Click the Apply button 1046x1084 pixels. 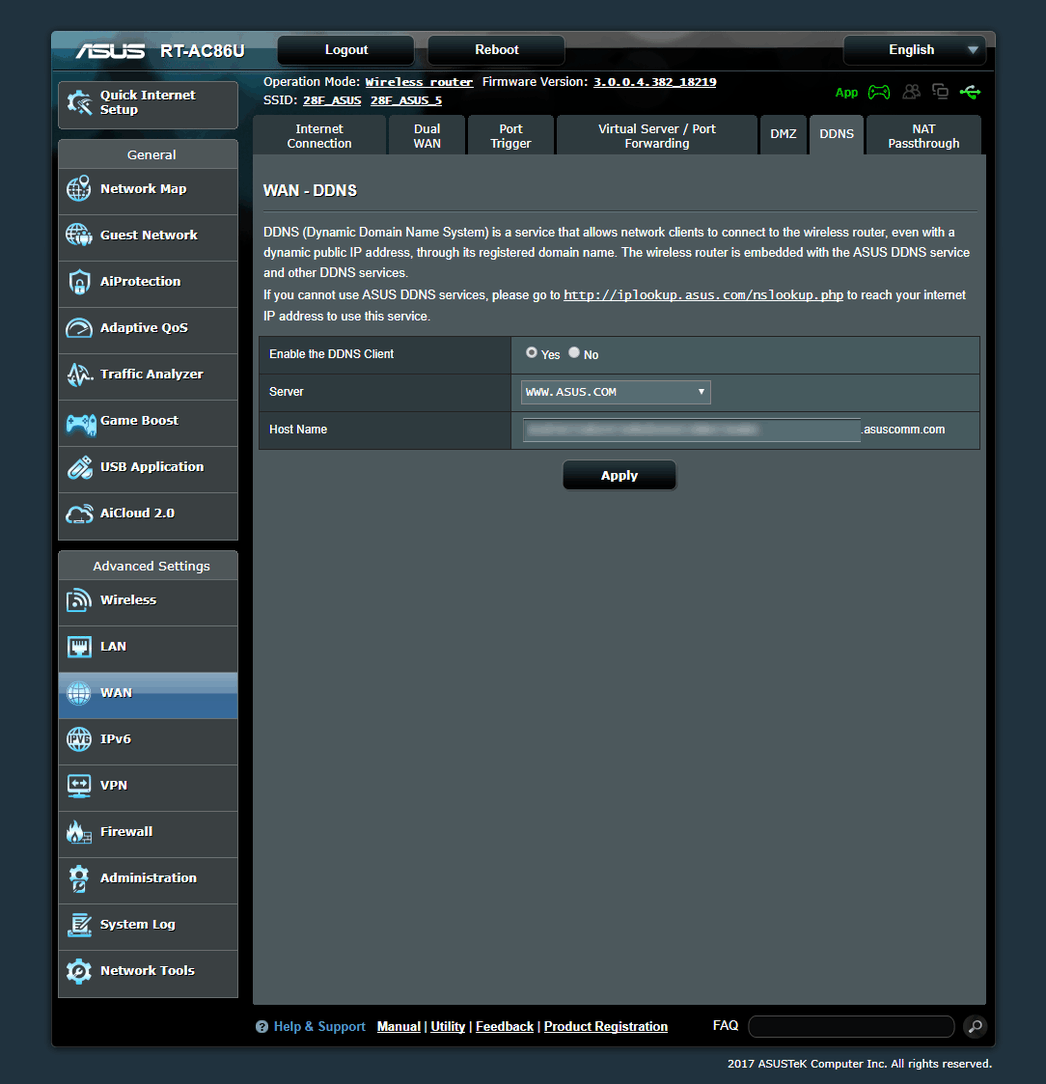(x=619, y=476)
